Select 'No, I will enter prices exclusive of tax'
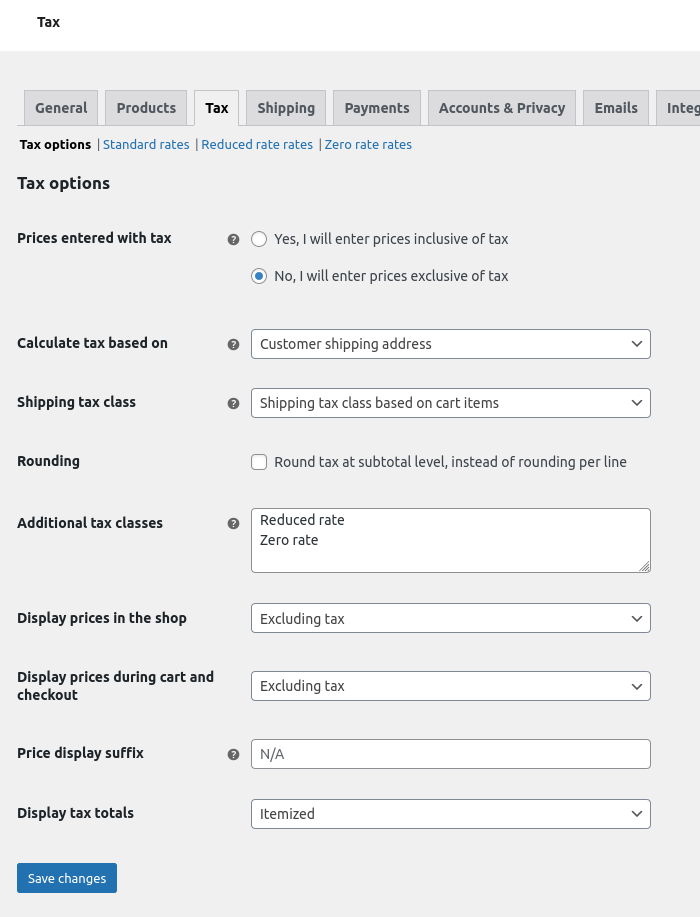The height and width of the screenshot is (917, 700). click(259, 276)
